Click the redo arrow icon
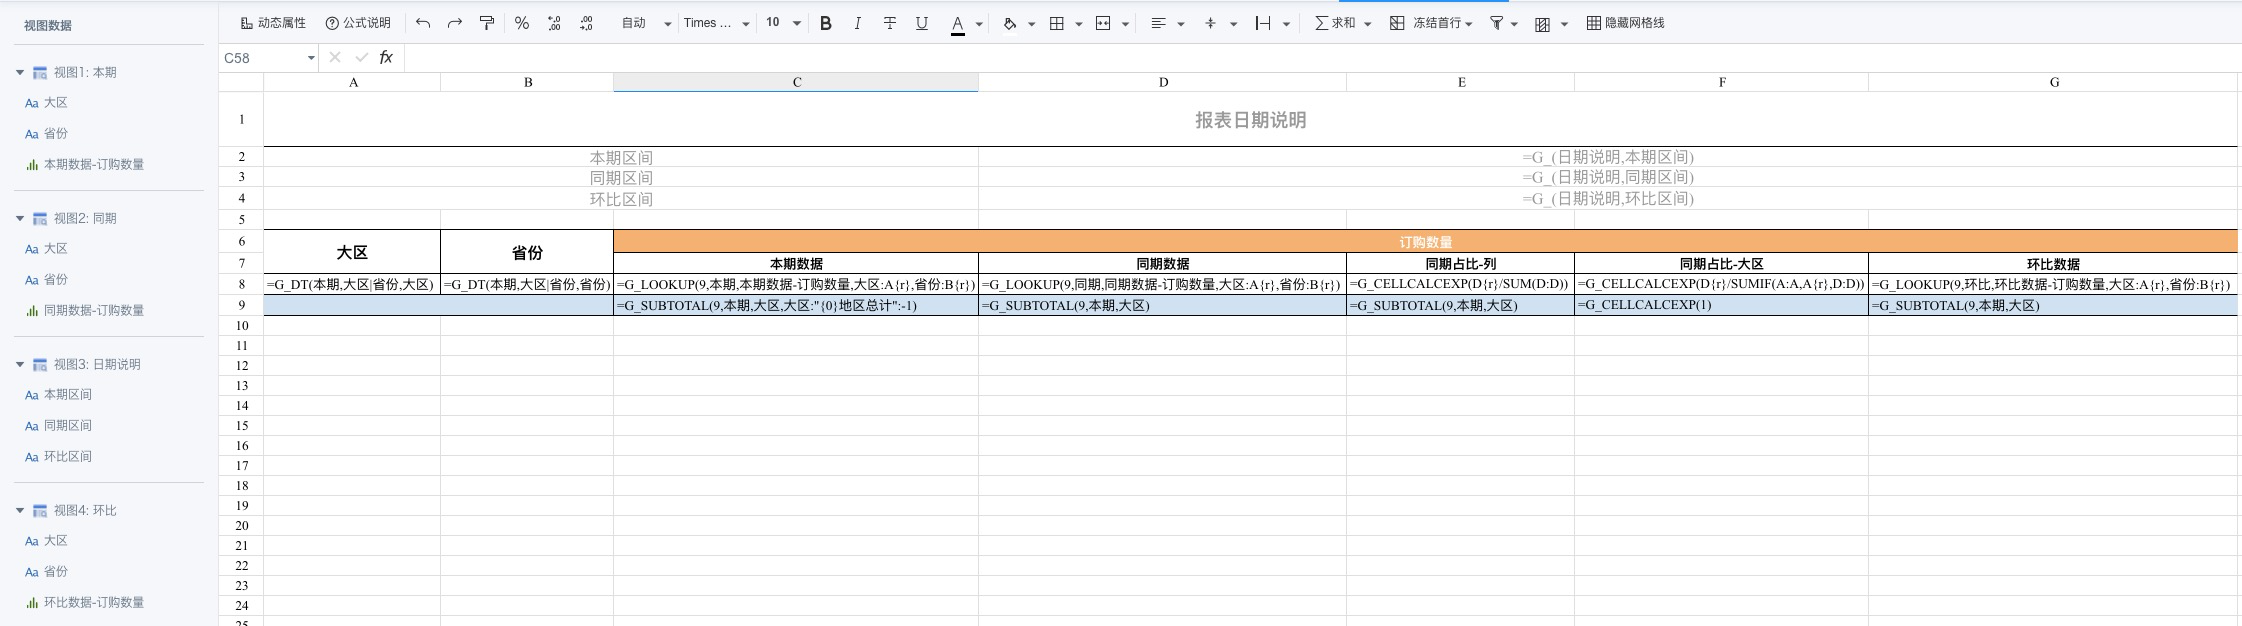Viewport: 2242px width, 626px height. pyautogui.click(x=455, y=23)
